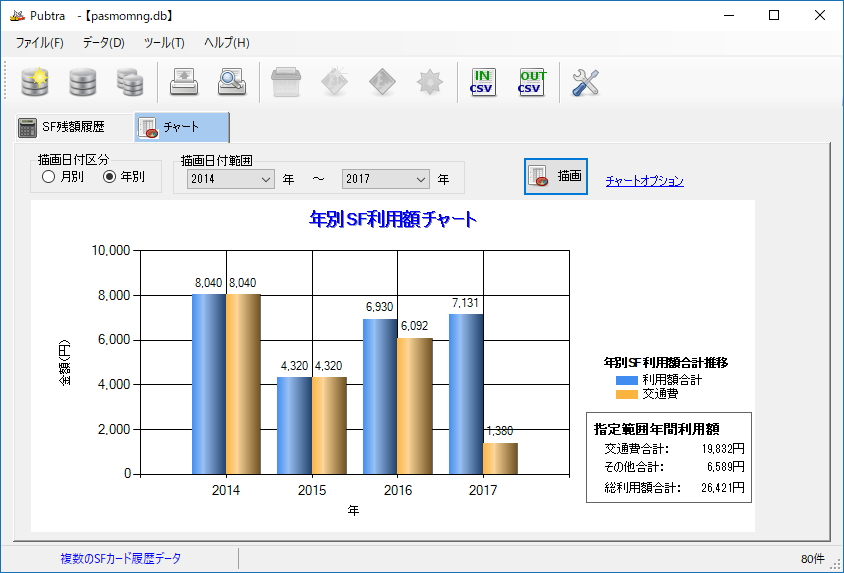Open the データ(D) menu

point(103,43)
